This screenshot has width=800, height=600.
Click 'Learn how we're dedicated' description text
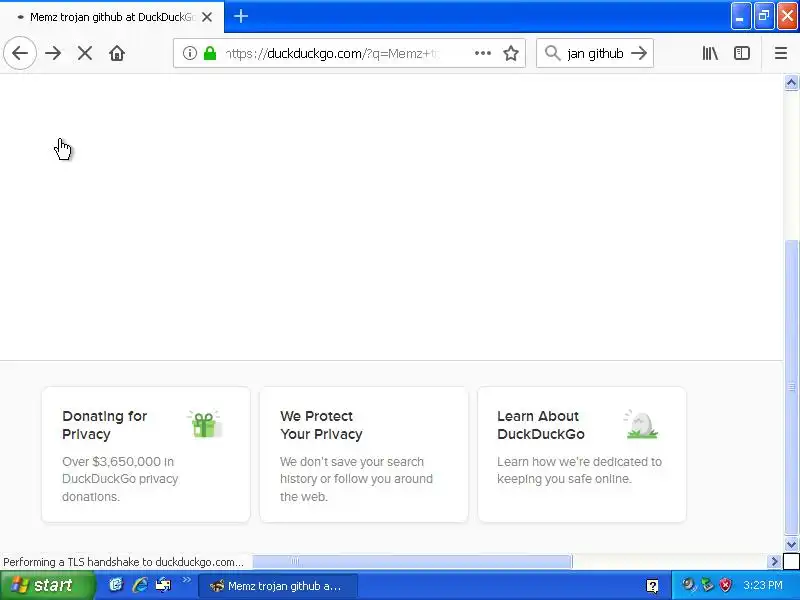[579, 470]
